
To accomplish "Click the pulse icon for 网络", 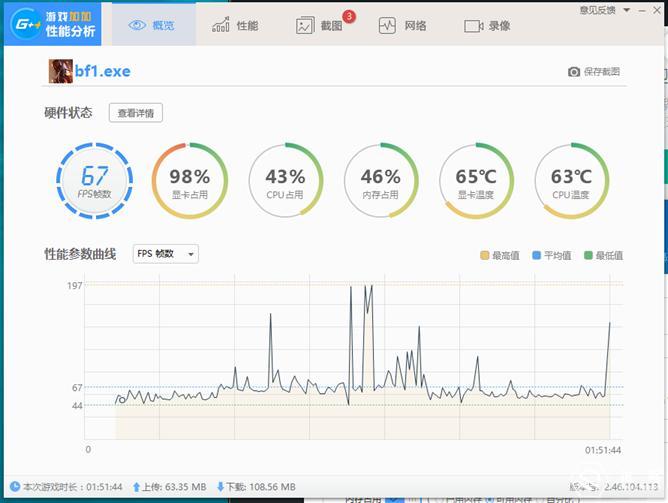I will point(387,26).
